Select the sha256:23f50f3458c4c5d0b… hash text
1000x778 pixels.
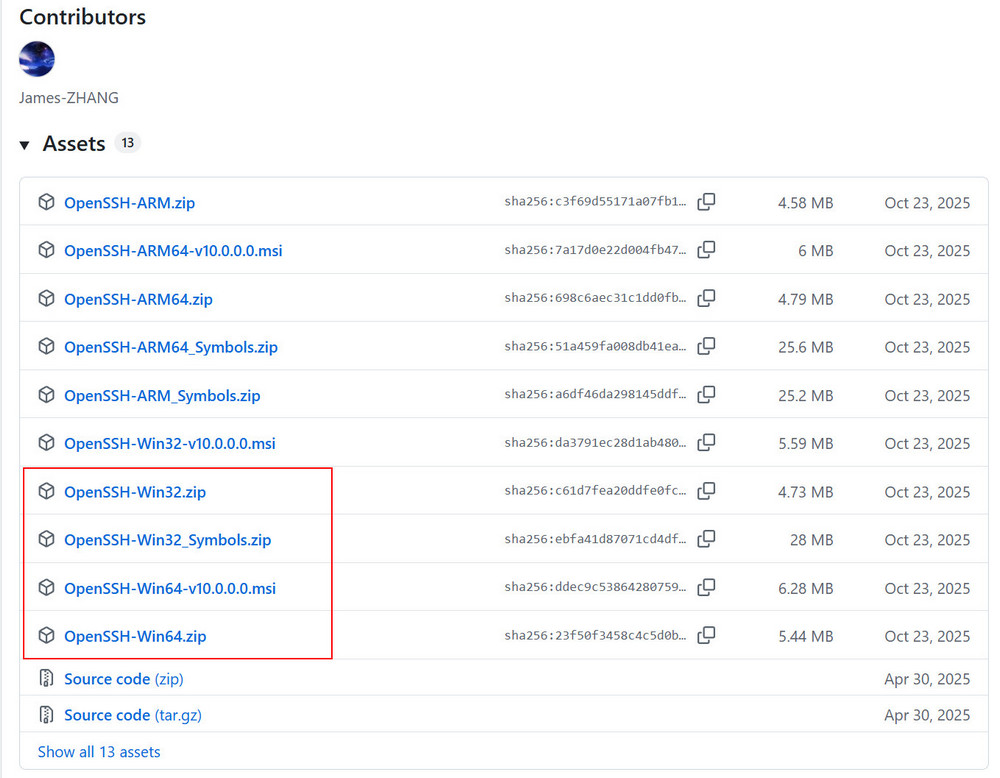click(x=595, y=635)
